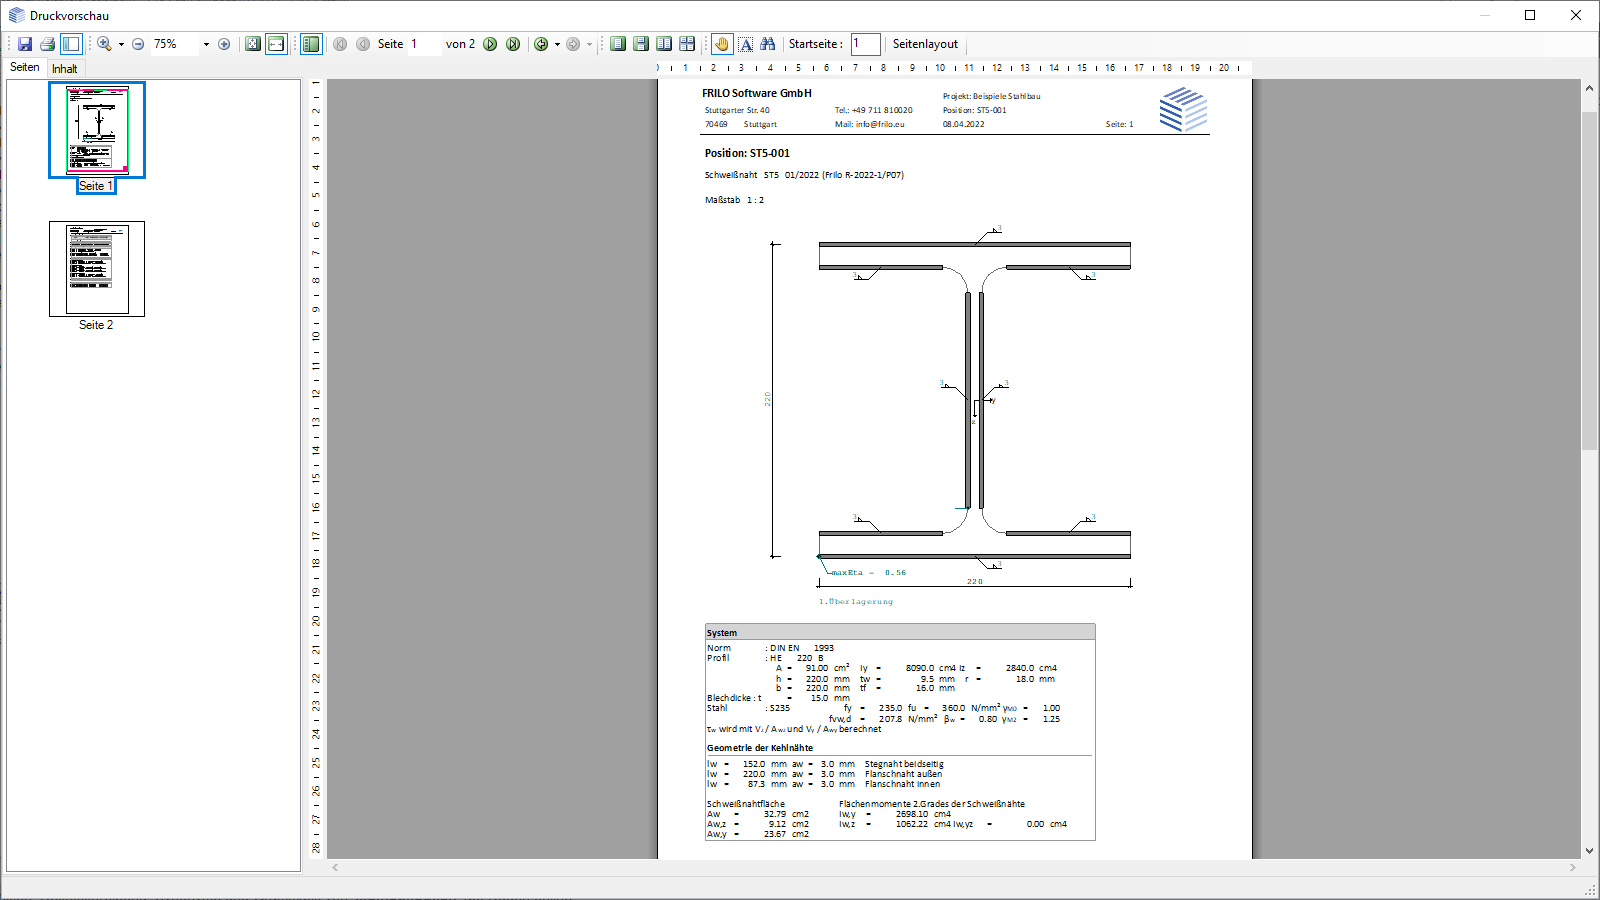Image resolution: width=1600 pixels, height=900 pixels.
Task: Toggle the green page margins icon
Action: [311, 44]
